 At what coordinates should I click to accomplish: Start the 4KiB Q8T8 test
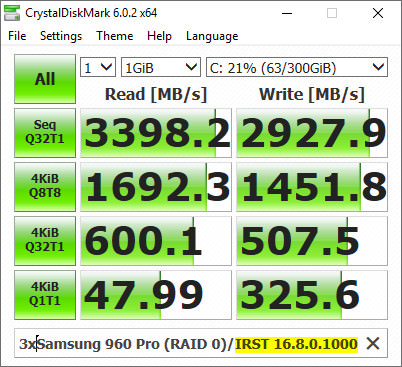click(x=45, y=187)
